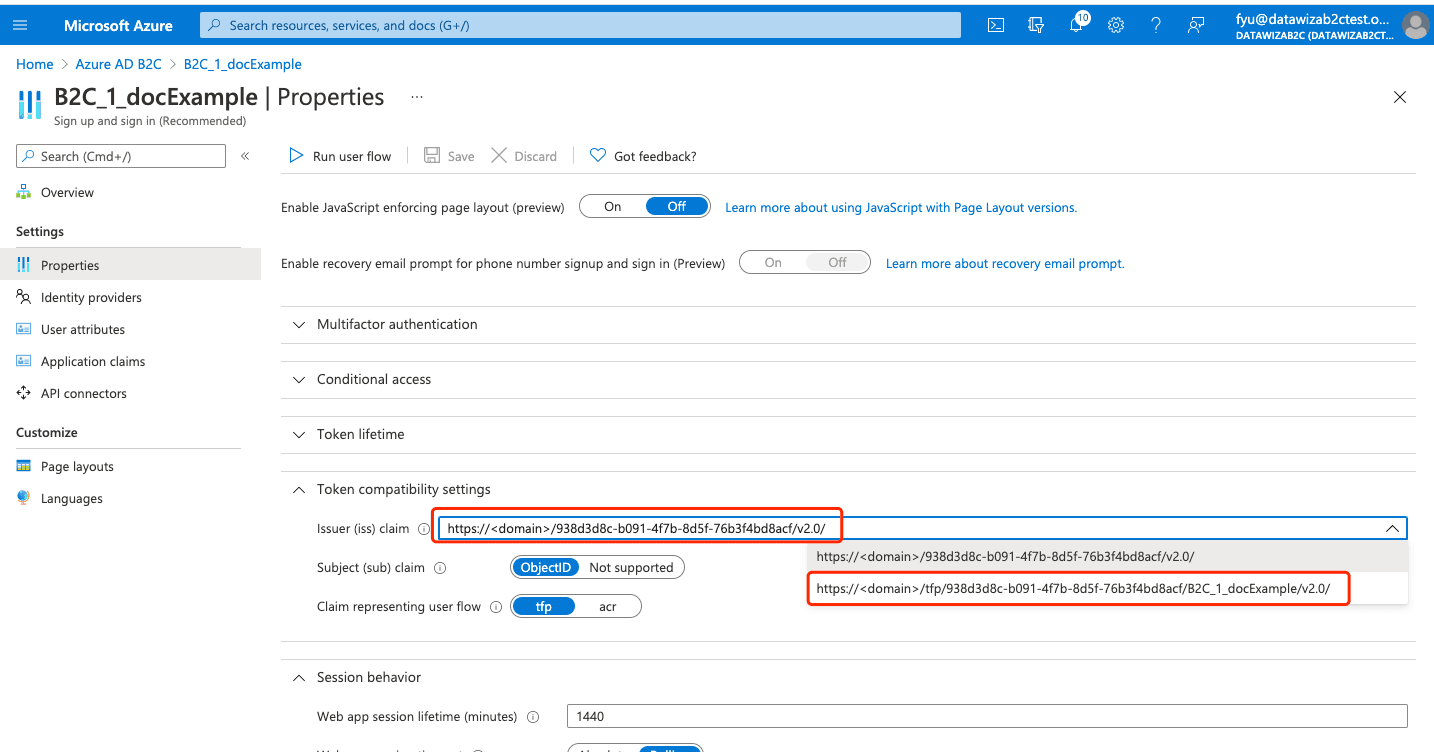Viewport: 1434px width, 752px height.
Task: Click the Save disk icon
Action: click(432, 155)
